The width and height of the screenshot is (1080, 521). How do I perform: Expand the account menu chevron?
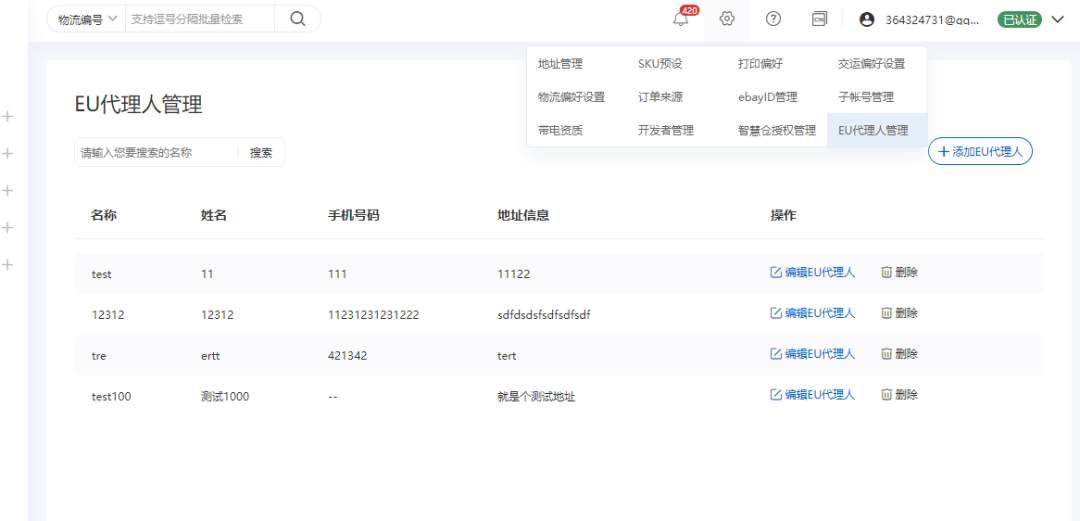[1057, 19]
